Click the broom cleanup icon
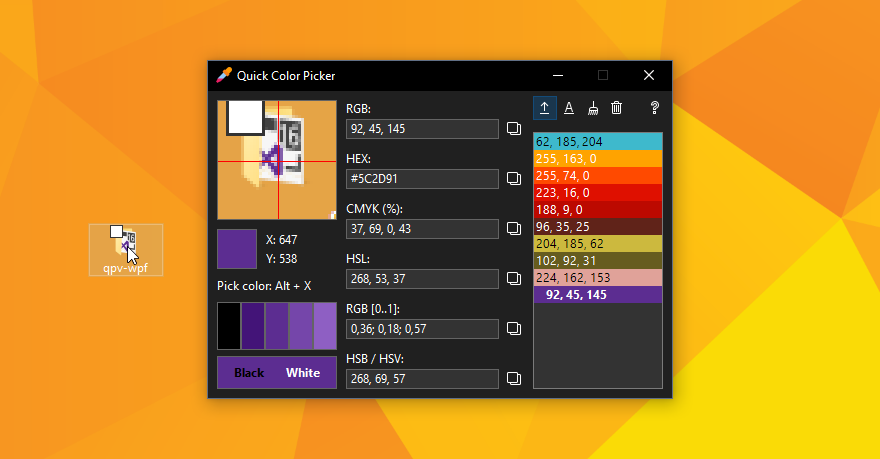The image size is (880, 459). (x=593, y=108)
